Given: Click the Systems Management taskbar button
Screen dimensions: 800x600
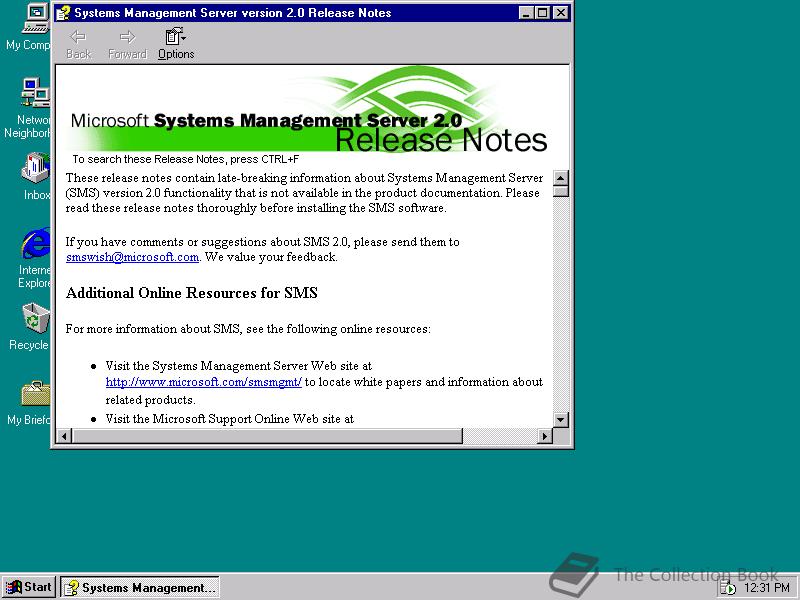Looking at the screenshot, I should coord(140,587).
